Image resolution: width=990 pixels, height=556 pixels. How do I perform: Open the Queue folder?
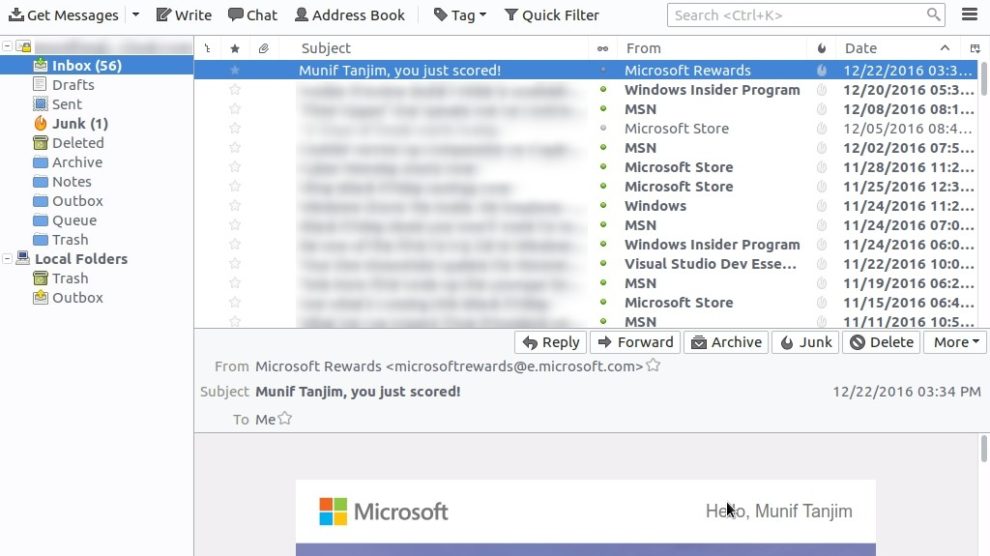tap(74, 220)
